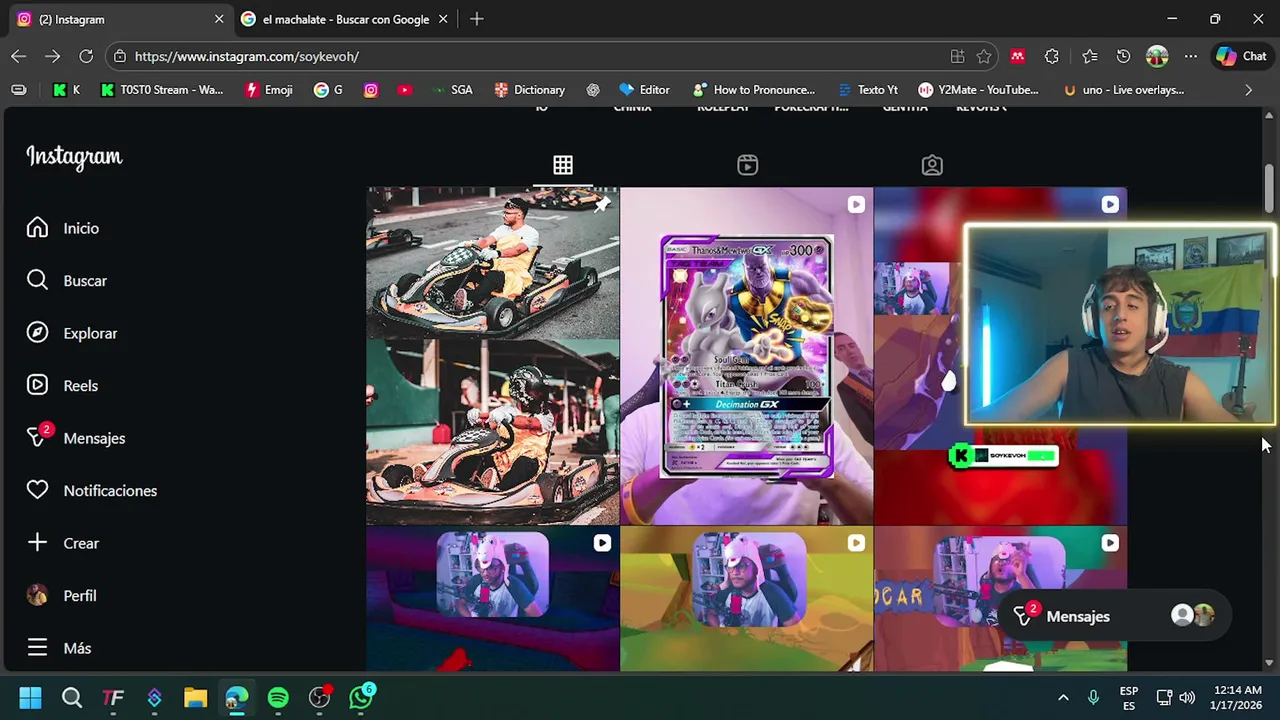The image size is (1280, 720).
Task: Open Instagram Inicio home icon
Action: coord(37,228)
